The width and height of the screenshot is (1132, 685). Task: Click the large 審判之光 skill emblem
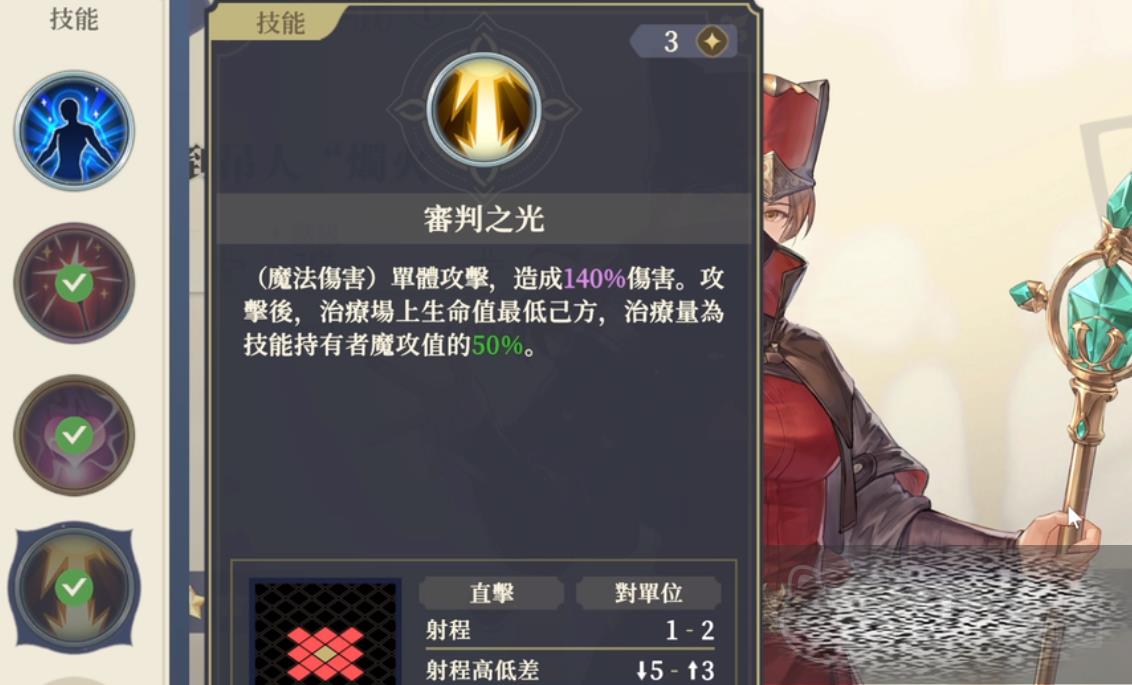tap(484, 110)
